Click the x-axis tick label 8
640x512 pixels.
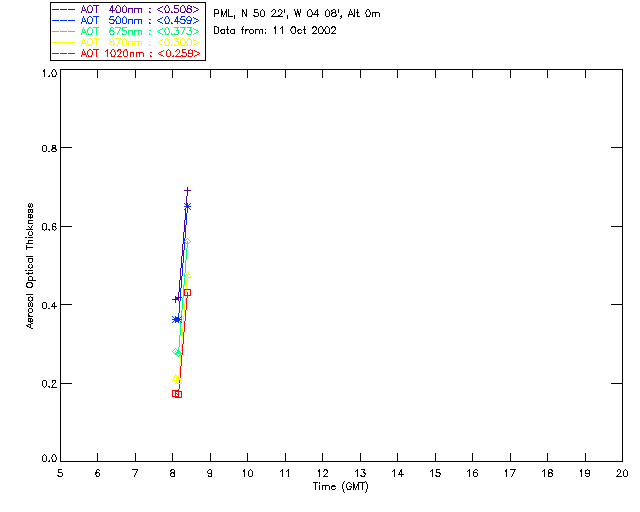172,474
